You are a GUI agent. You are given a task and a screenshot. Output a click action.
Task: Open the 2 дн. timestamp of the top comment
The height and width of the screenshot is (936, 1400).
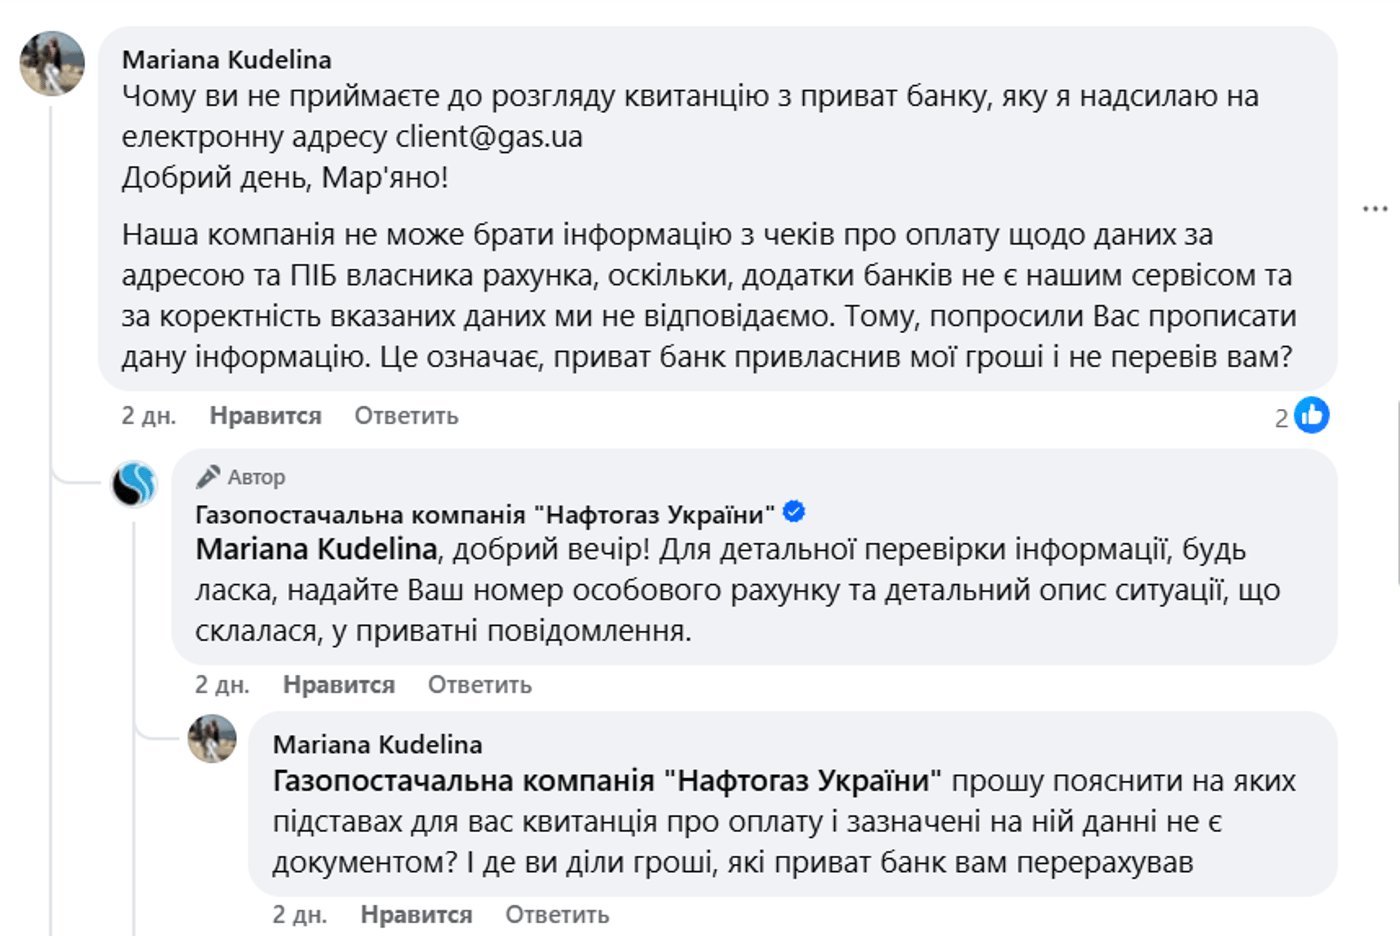coord(148,416)
